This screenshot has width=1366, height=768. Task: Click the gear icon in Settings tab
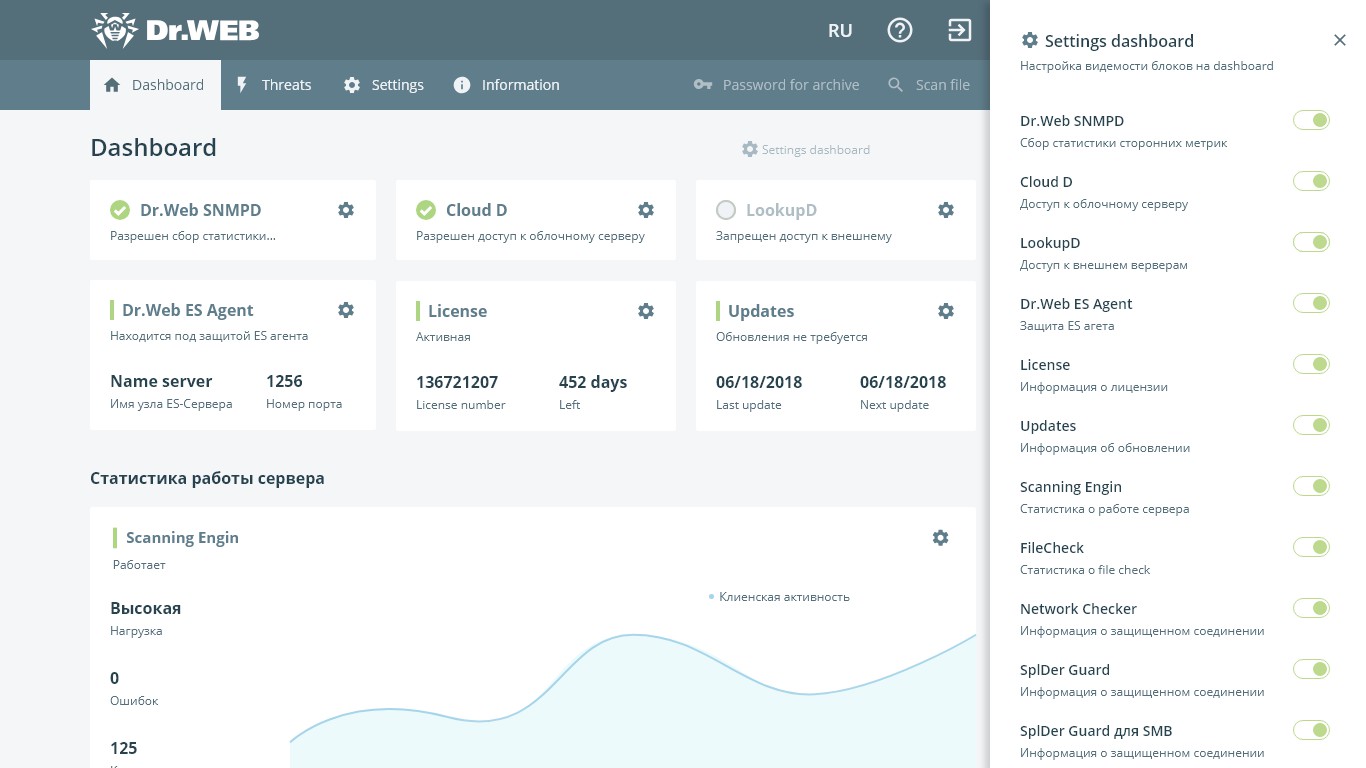[352, 85]
